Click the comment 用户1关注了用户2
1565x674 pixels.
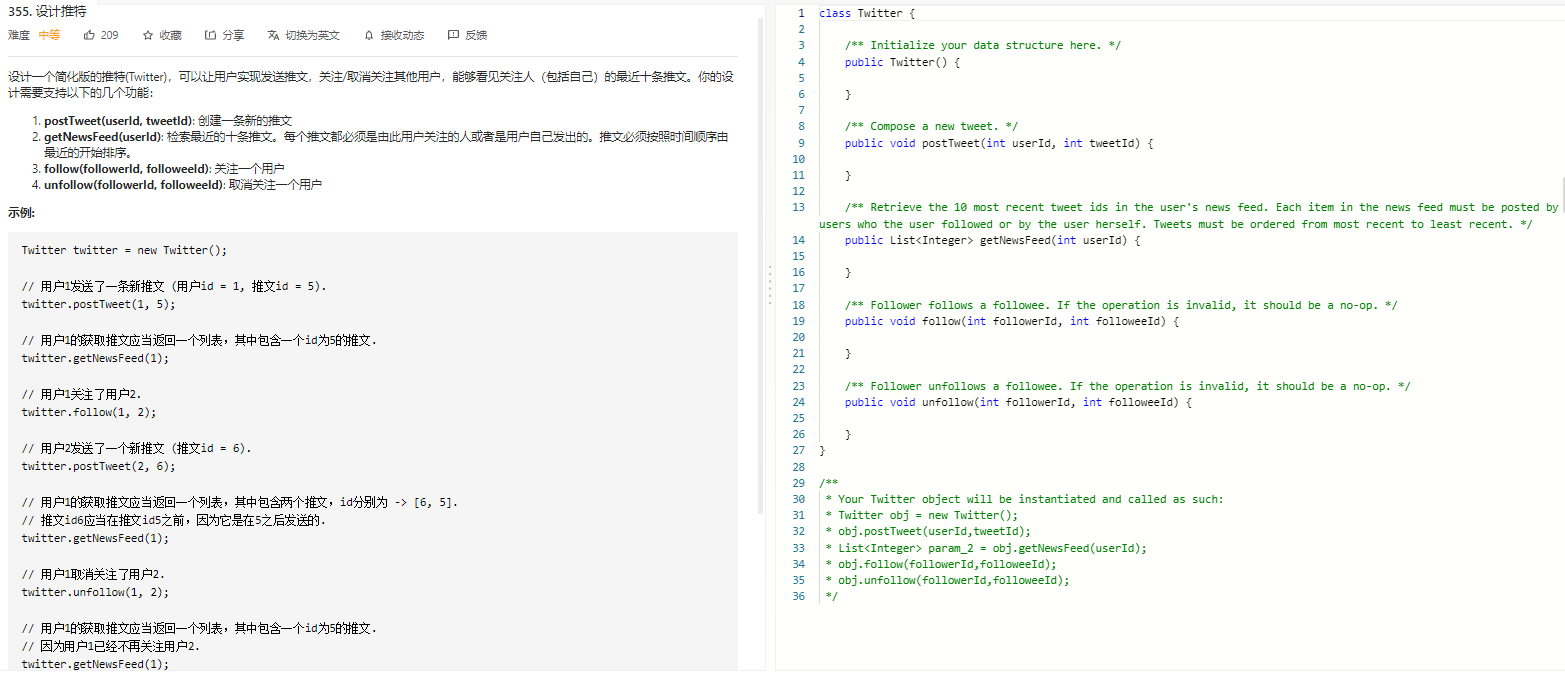tap(82, 394)
